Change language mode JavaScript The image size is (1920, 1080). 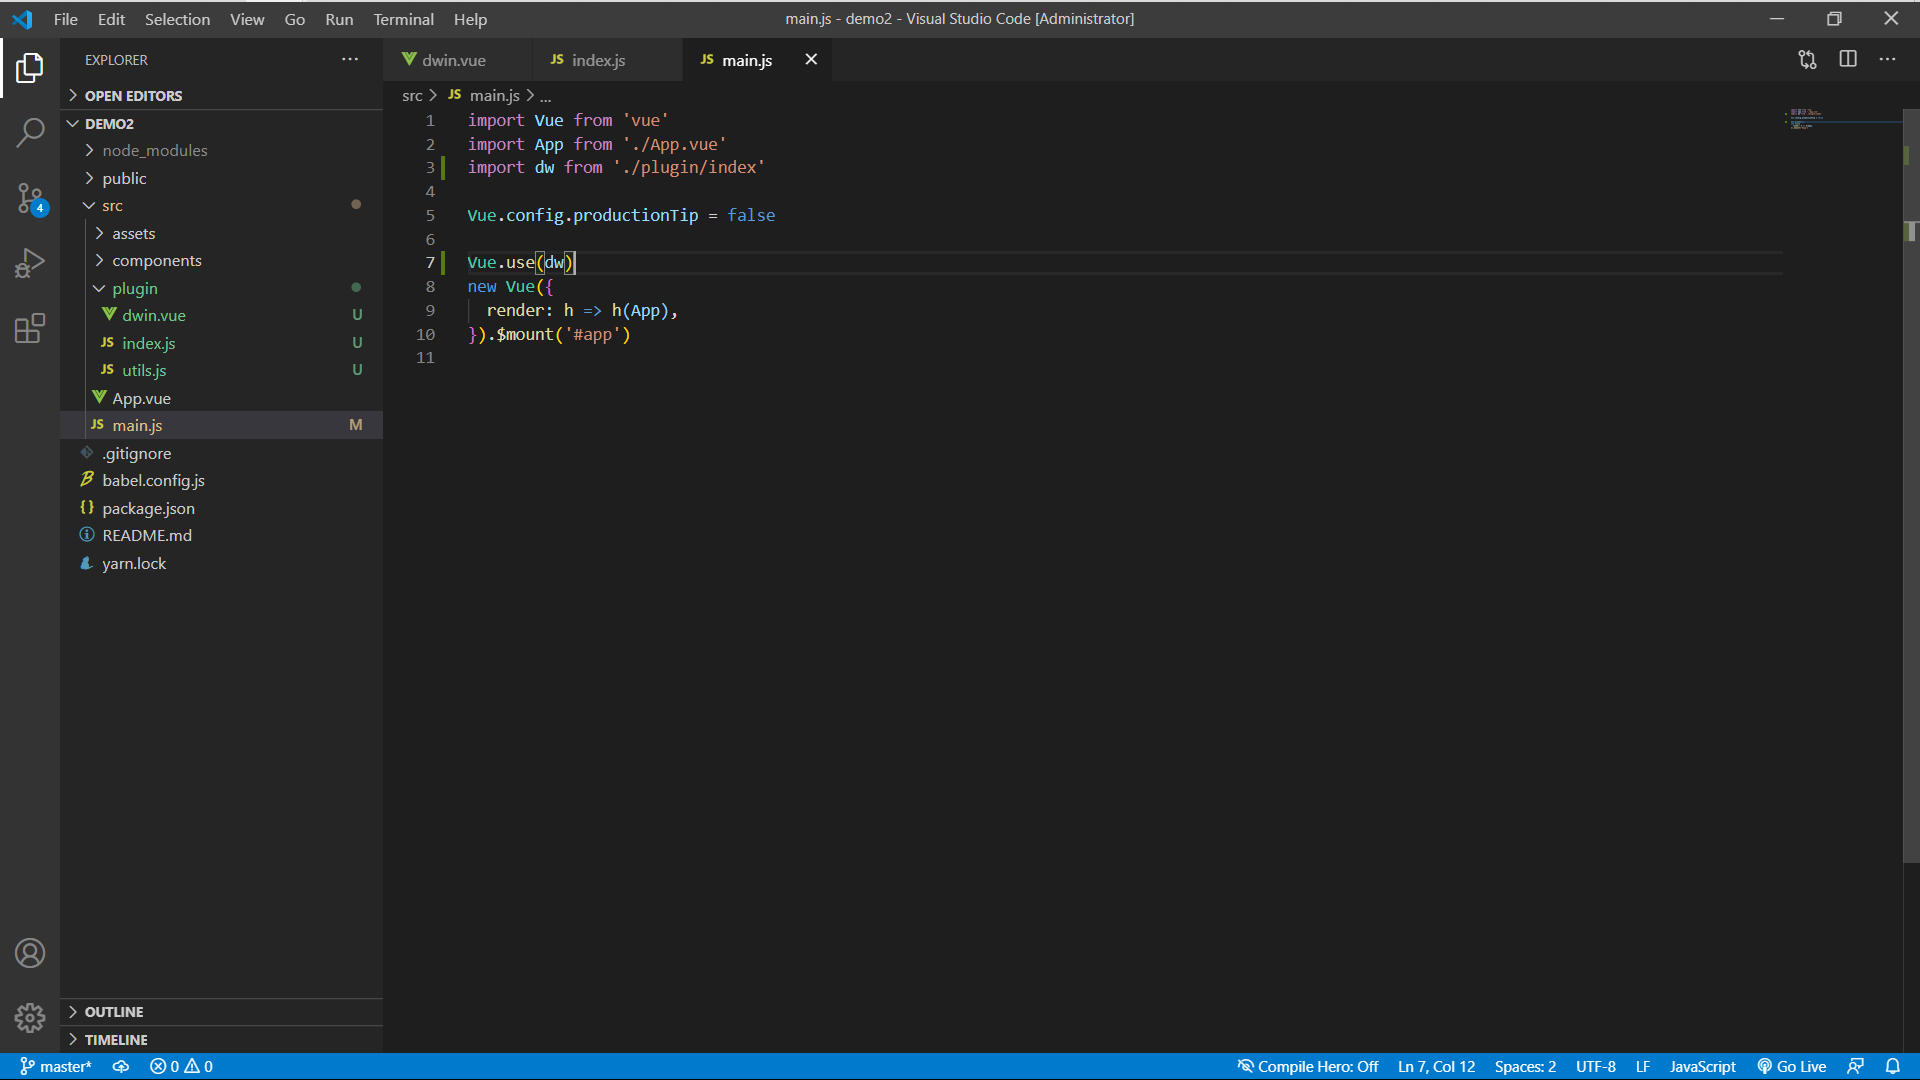click(1702, 1066)
